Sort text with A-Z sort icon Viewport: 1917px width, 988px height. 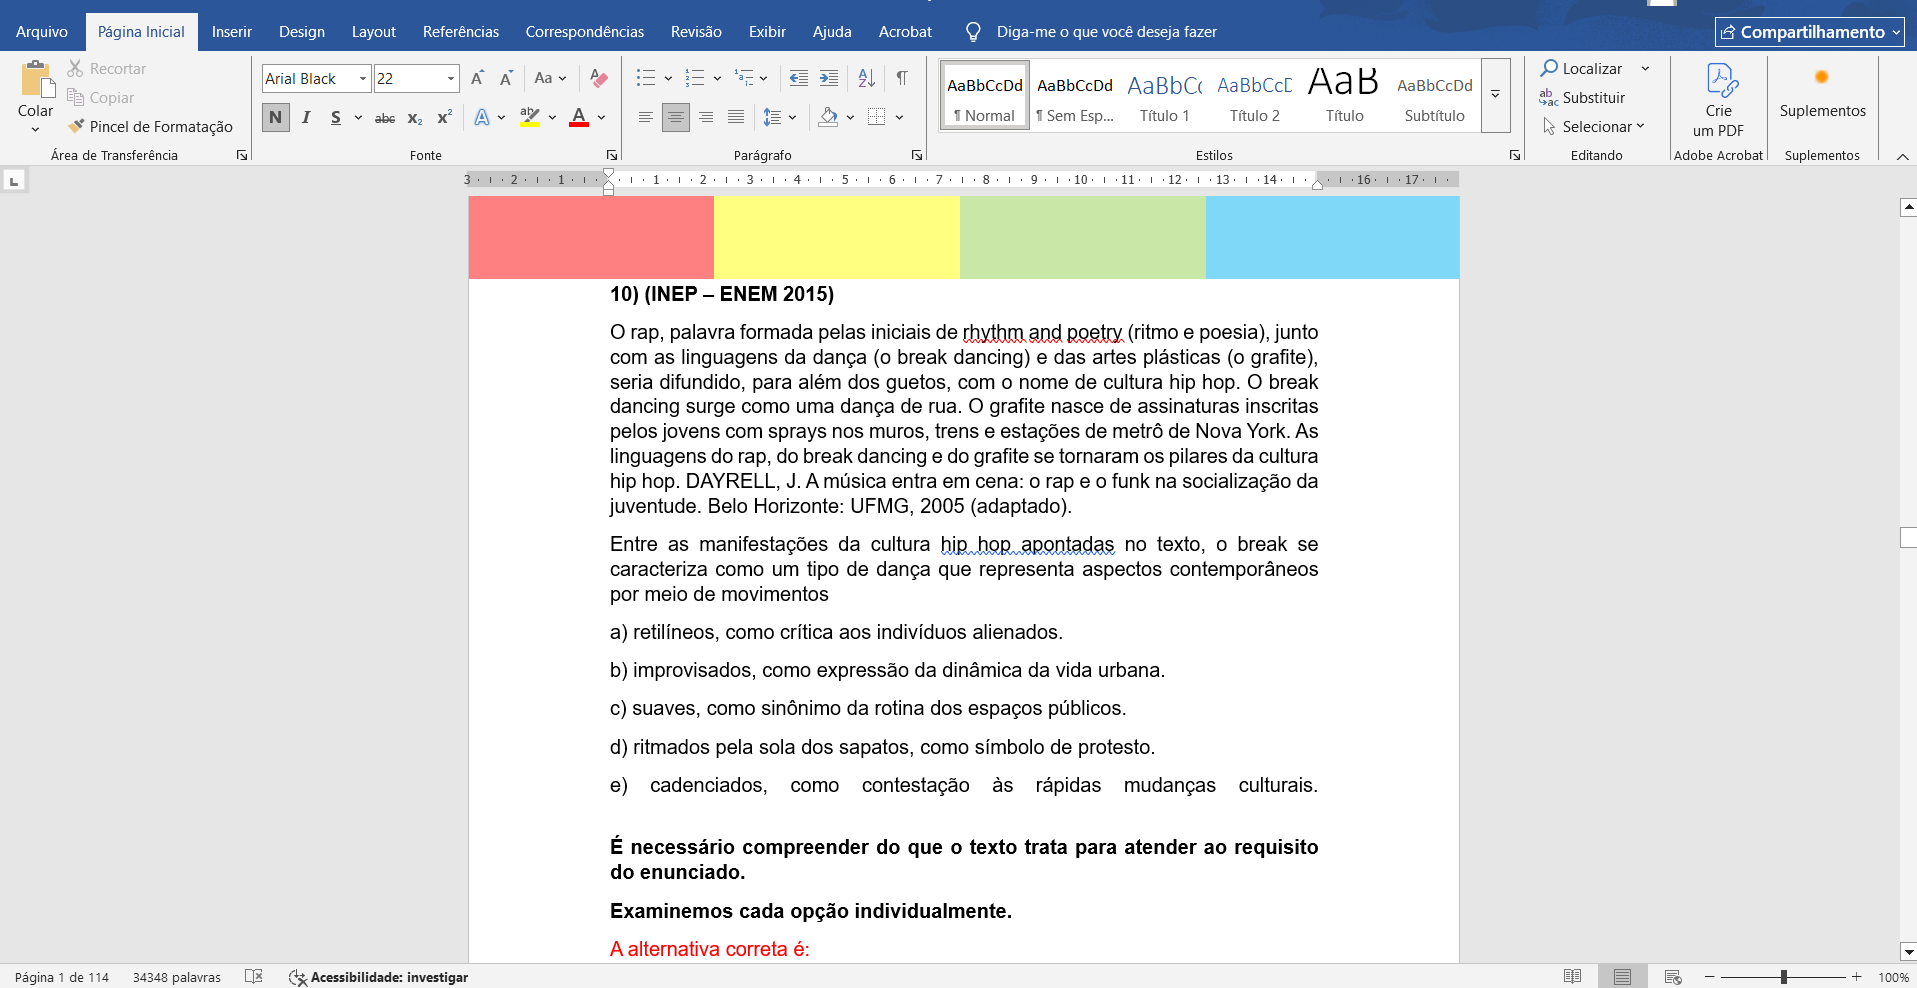[x=867, y=78]
